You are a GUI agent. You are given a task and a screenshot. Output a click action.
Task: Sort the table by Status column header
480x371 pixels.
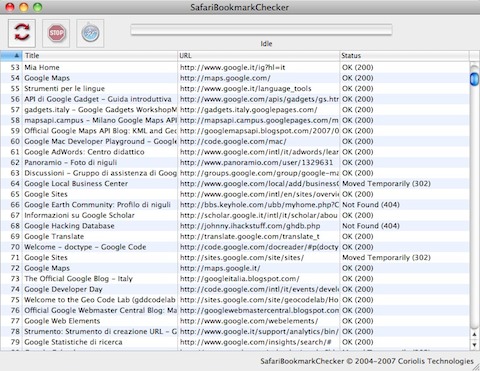(x=404, y=56)
